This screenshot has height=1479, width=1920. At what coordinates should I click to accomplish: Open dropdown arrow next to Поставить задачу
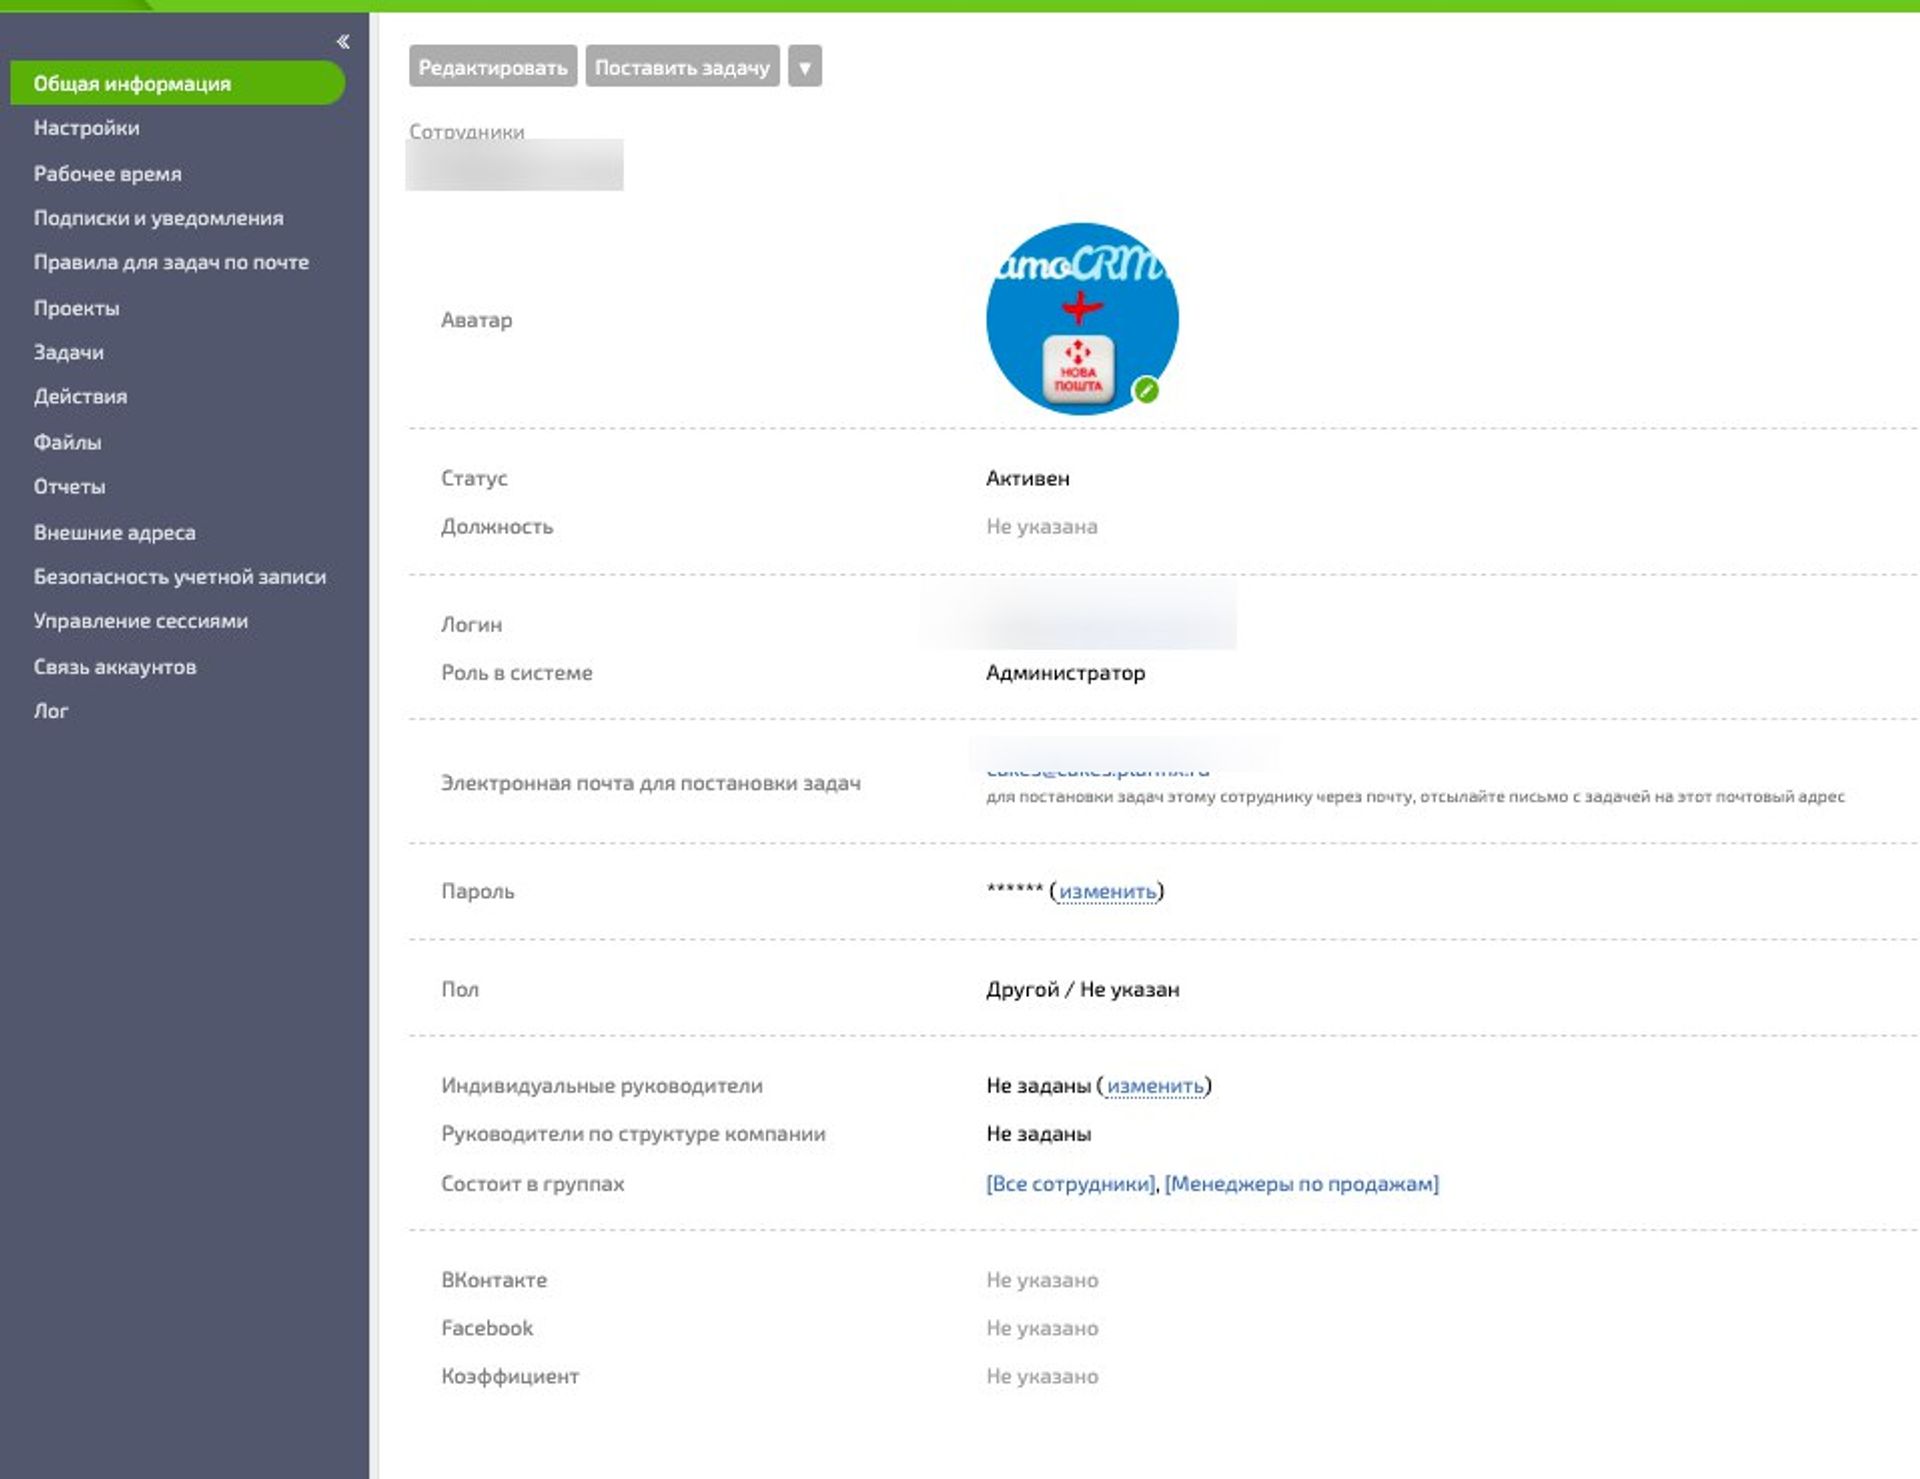tap(804, 67)
